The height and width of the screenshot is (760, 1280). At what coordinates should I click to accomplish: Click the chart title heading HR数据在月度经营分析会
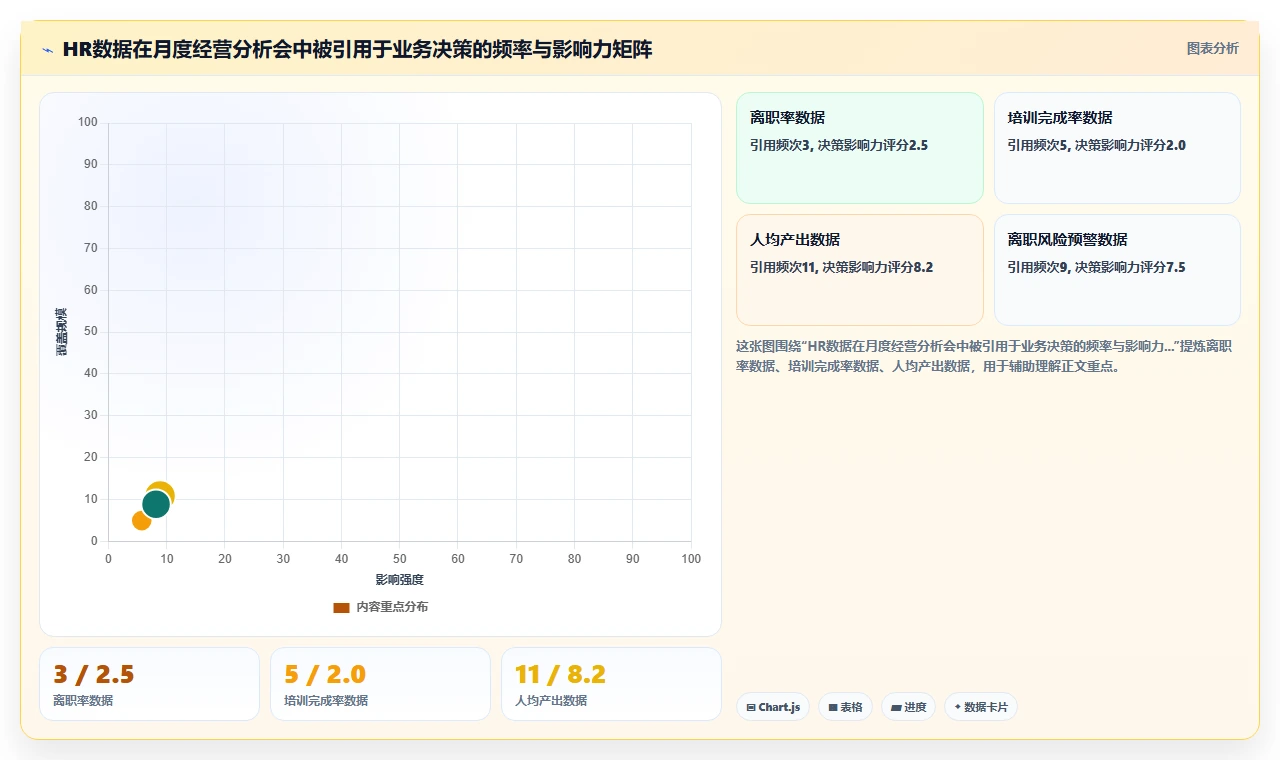(x=357, y=49)
